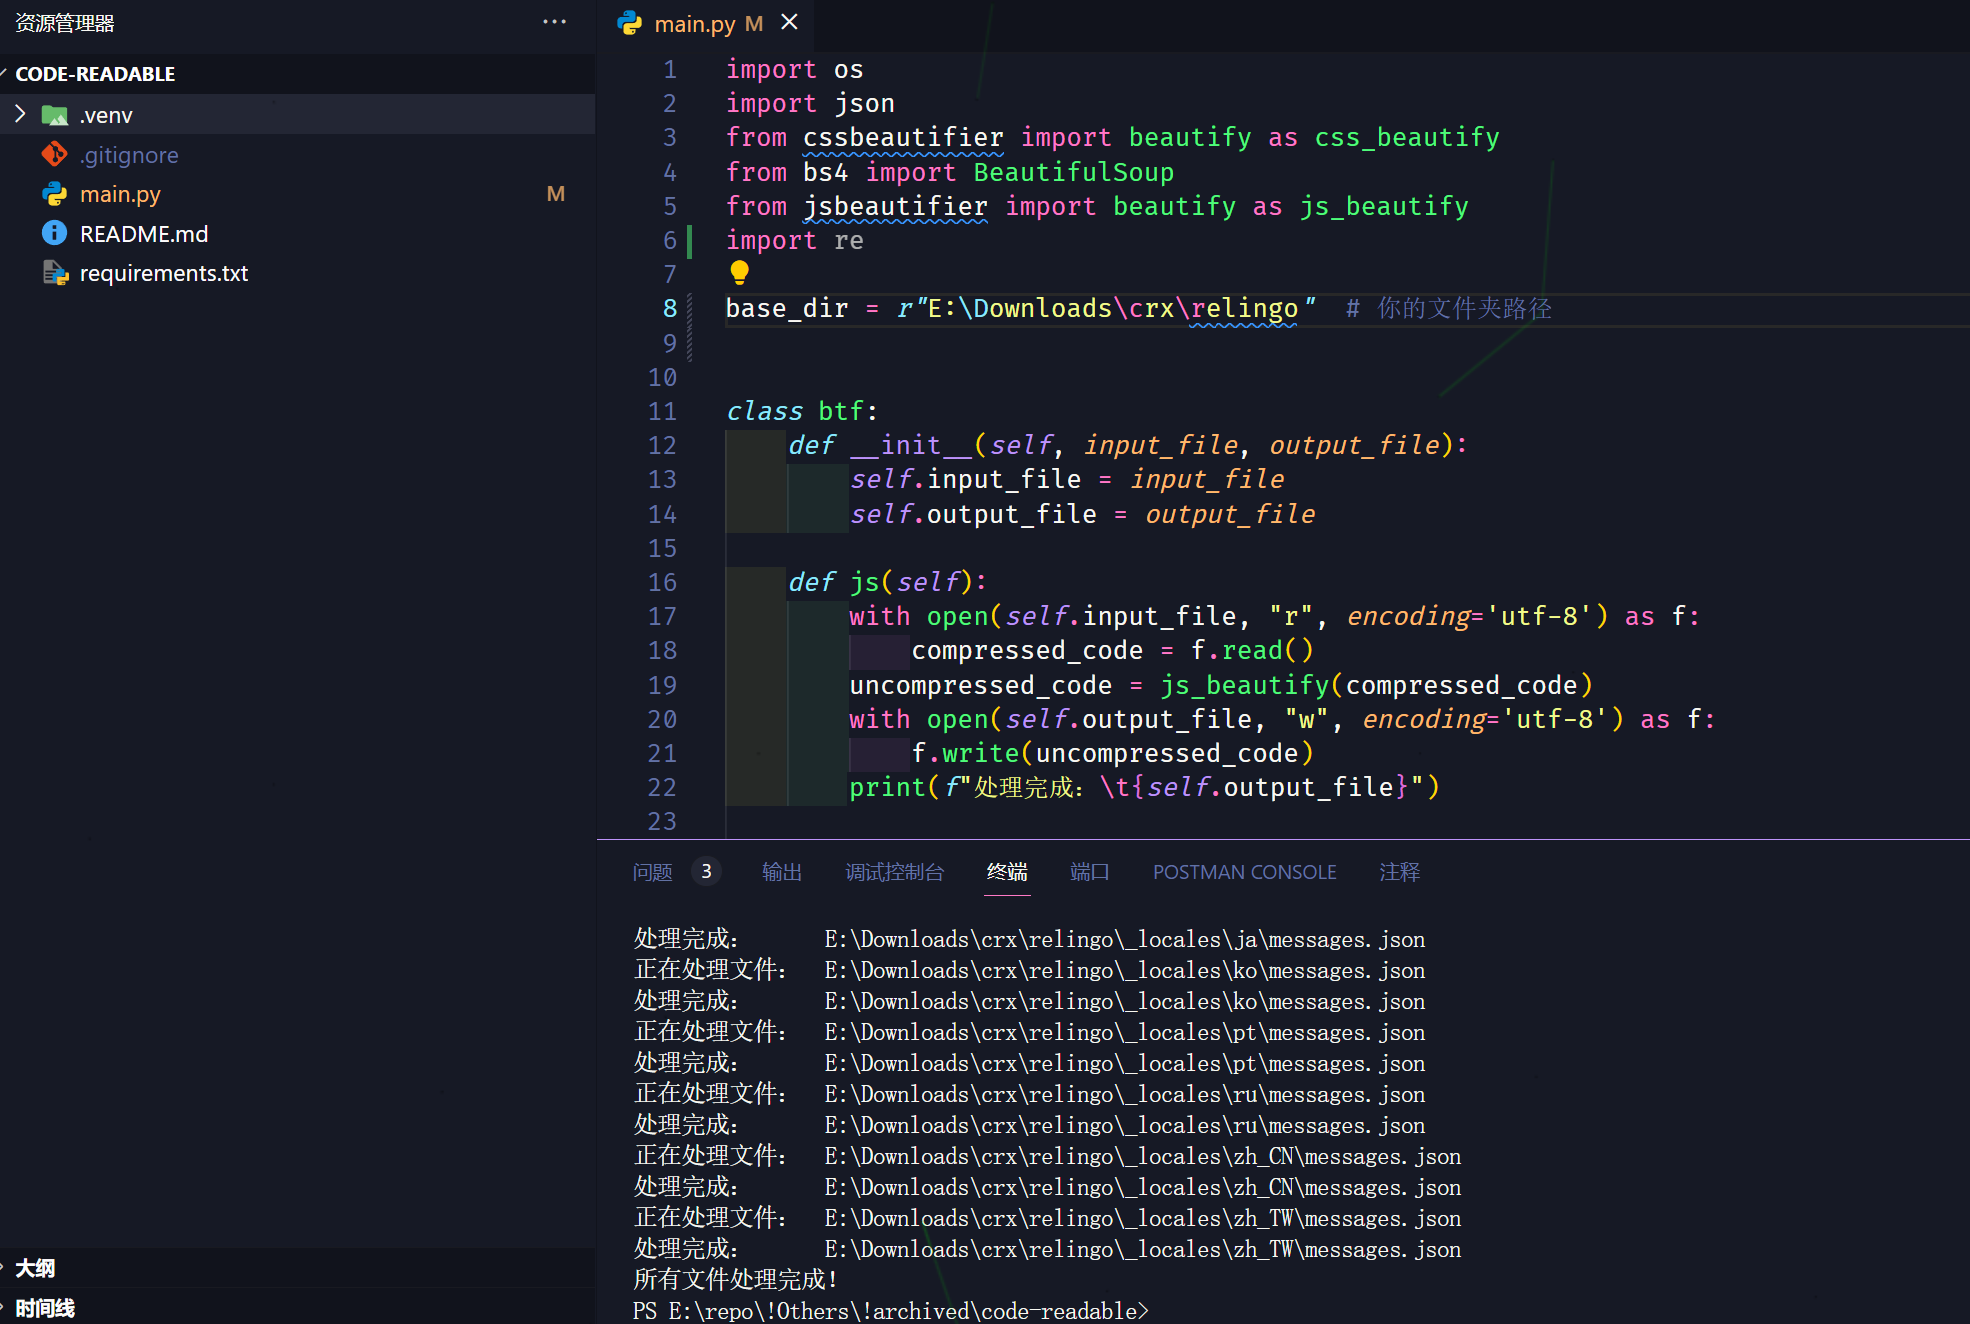Open explorer more actions ellipsis menu
Image resolution: width=1970 pixels, height=1324 pixels.
[x=554, y=22]
